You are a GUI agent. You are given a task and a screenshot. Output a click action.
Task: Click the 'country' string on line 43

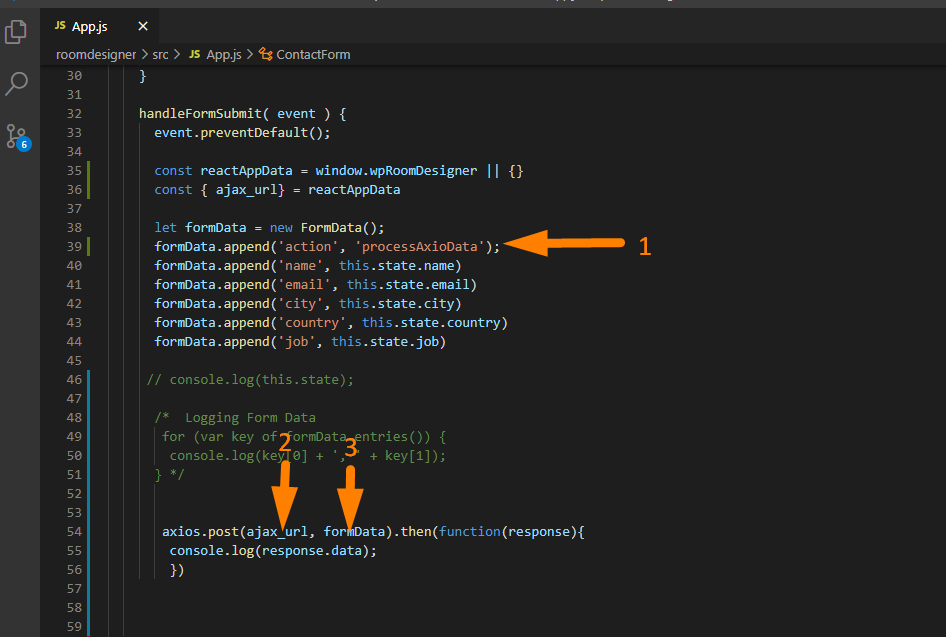[x=312, y=322]
